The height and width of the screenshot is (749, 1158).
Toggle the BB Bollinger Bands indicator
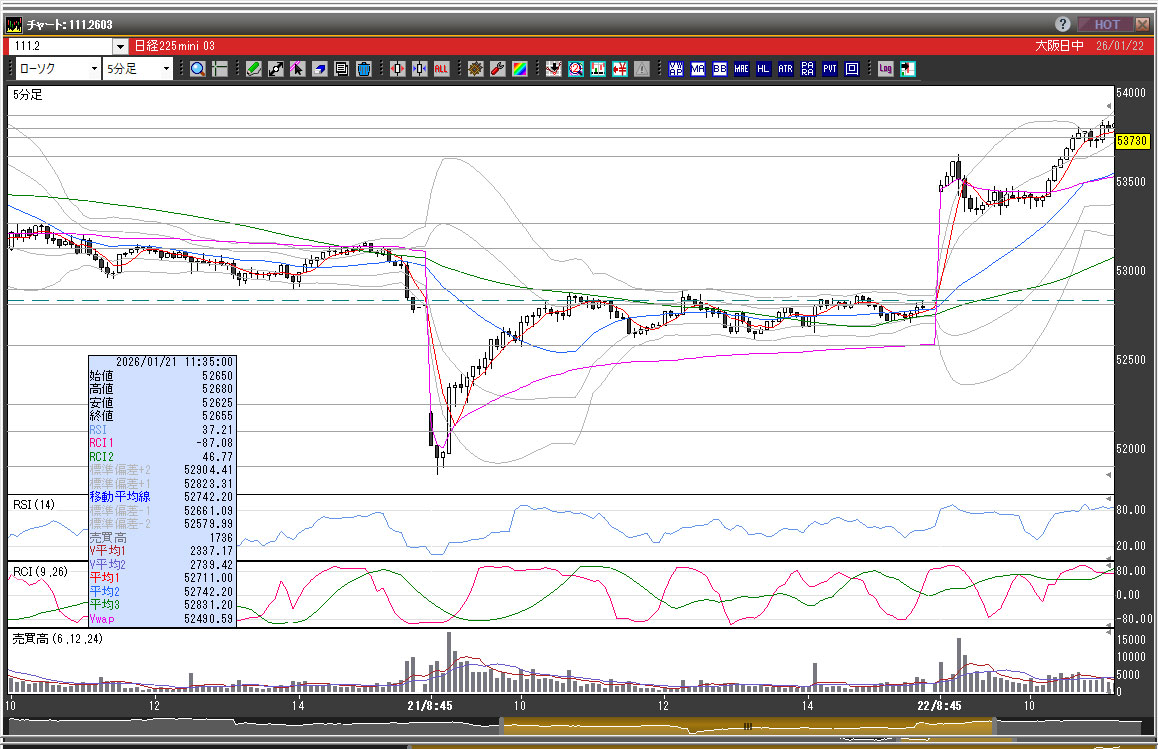720,69
